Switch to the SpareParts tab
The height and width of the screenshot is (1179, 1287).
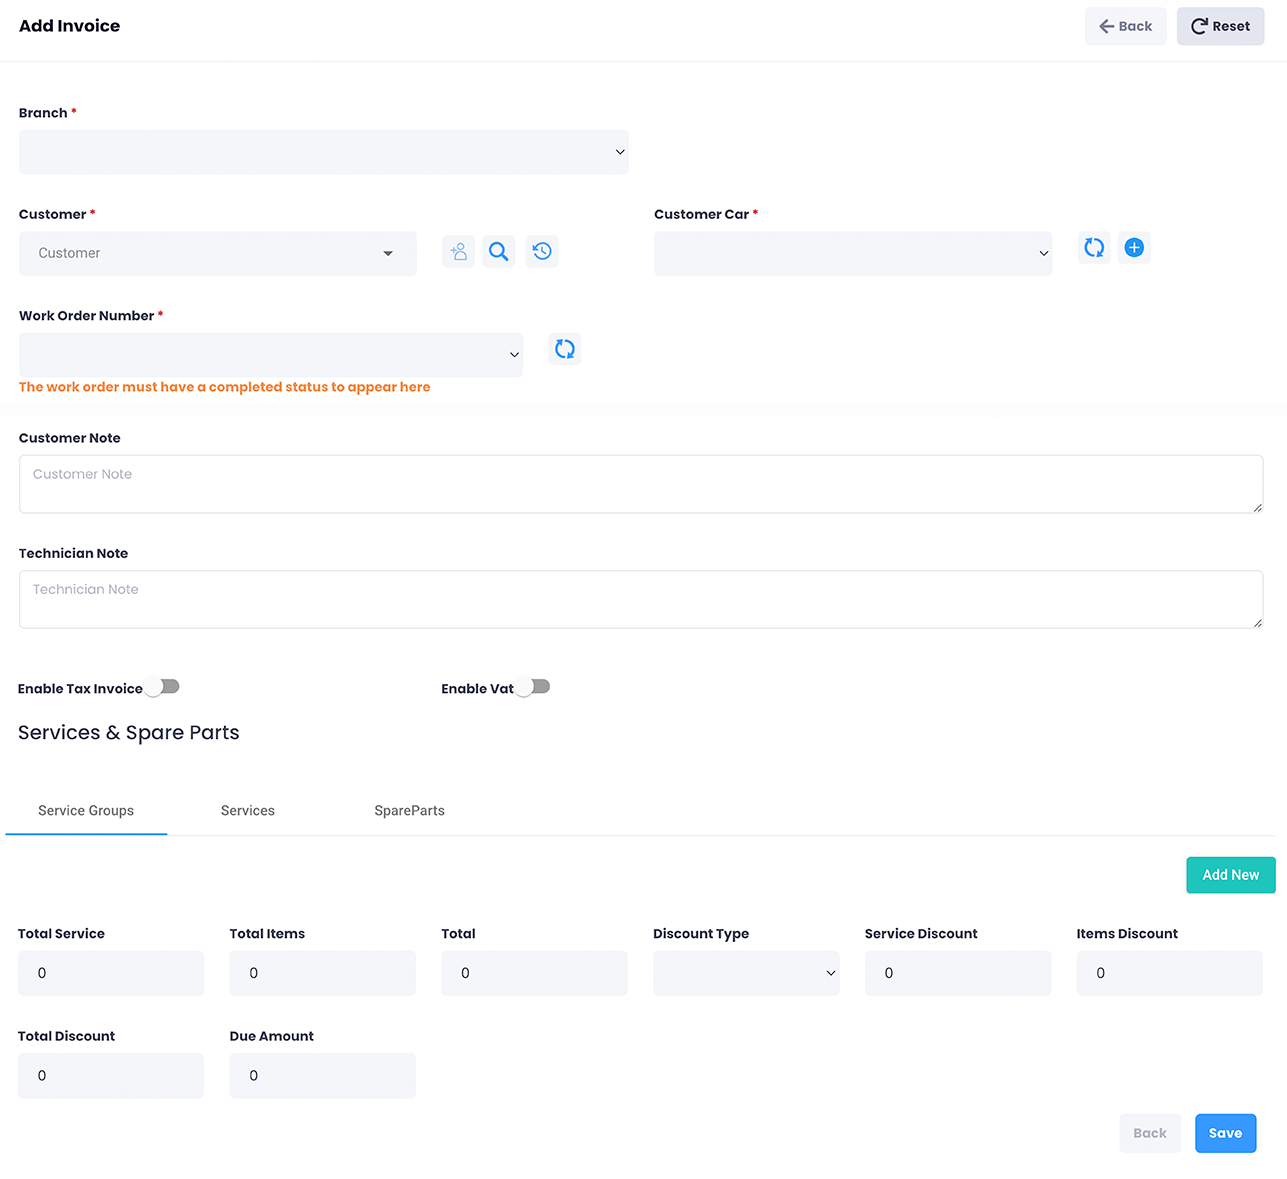(409, 811)
